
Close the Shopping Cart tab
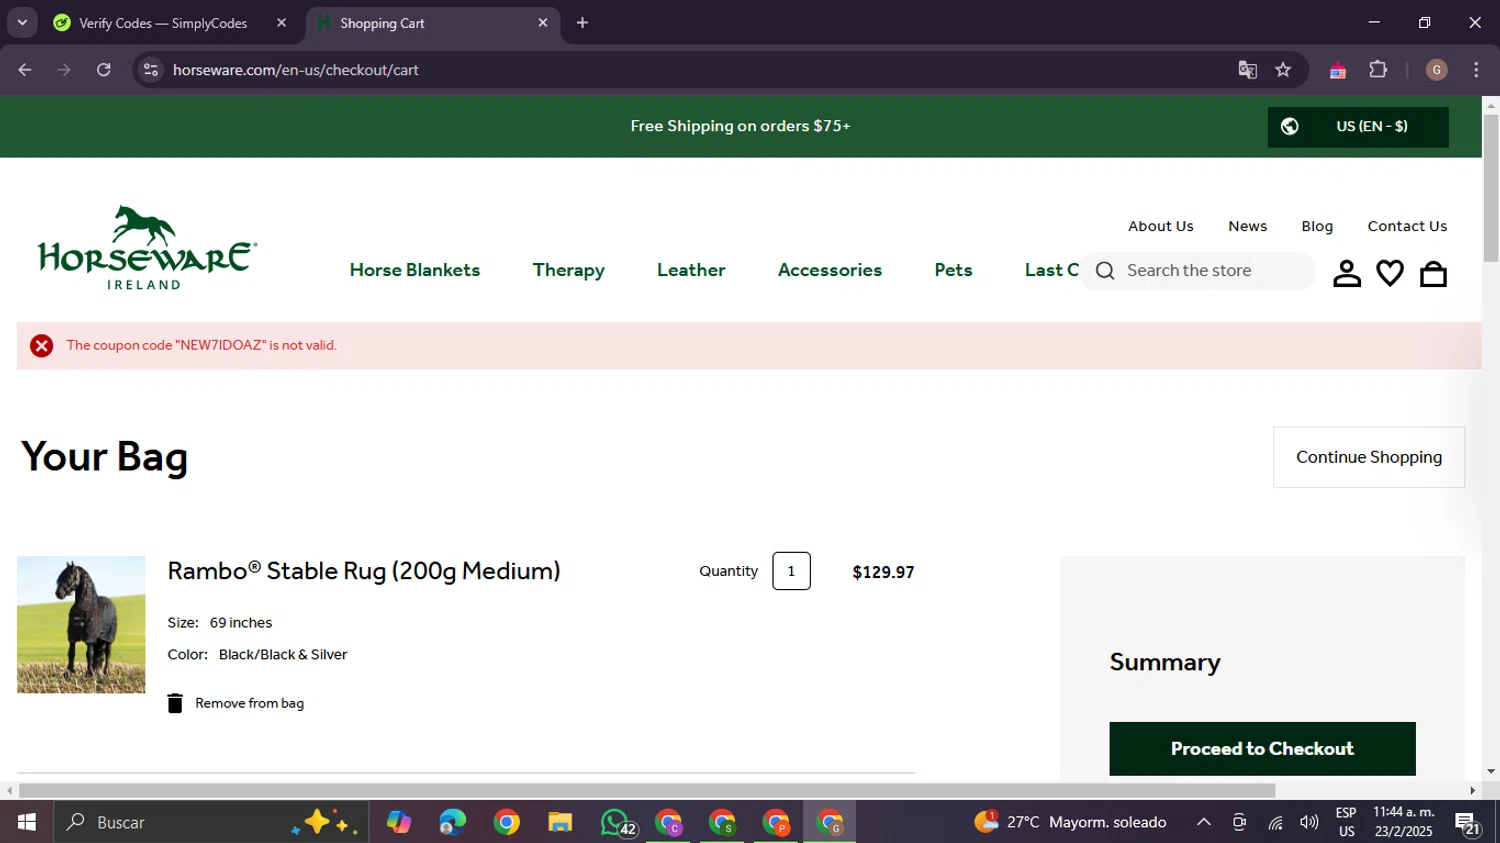(543, 23)
